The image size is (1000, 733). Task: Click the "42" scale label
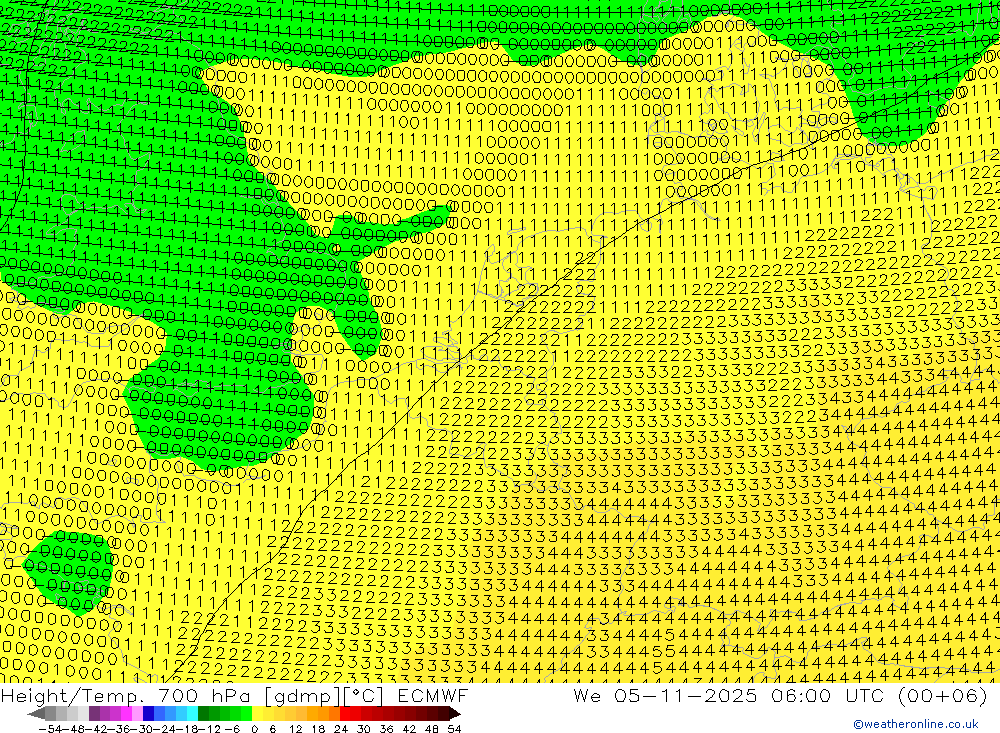(409, 729)
